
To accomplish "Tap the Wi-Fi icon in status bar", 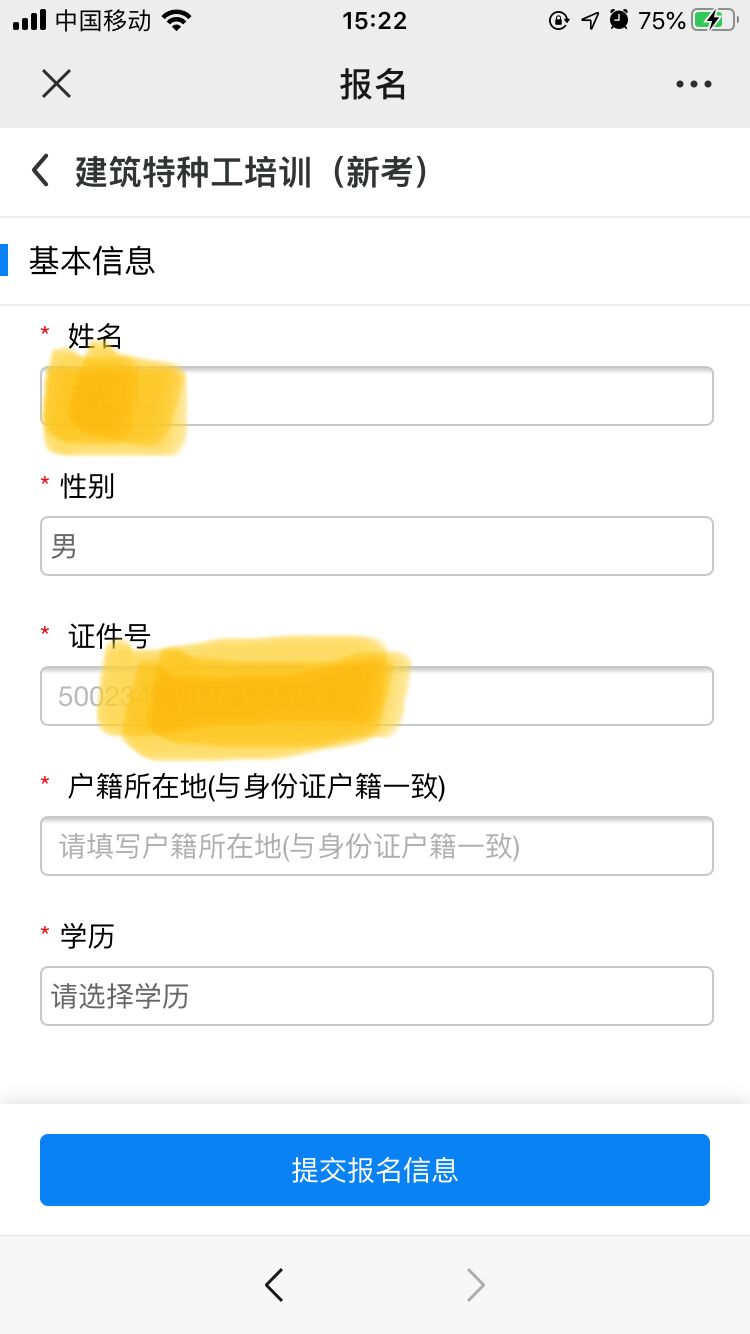I will tap(178, 20).
